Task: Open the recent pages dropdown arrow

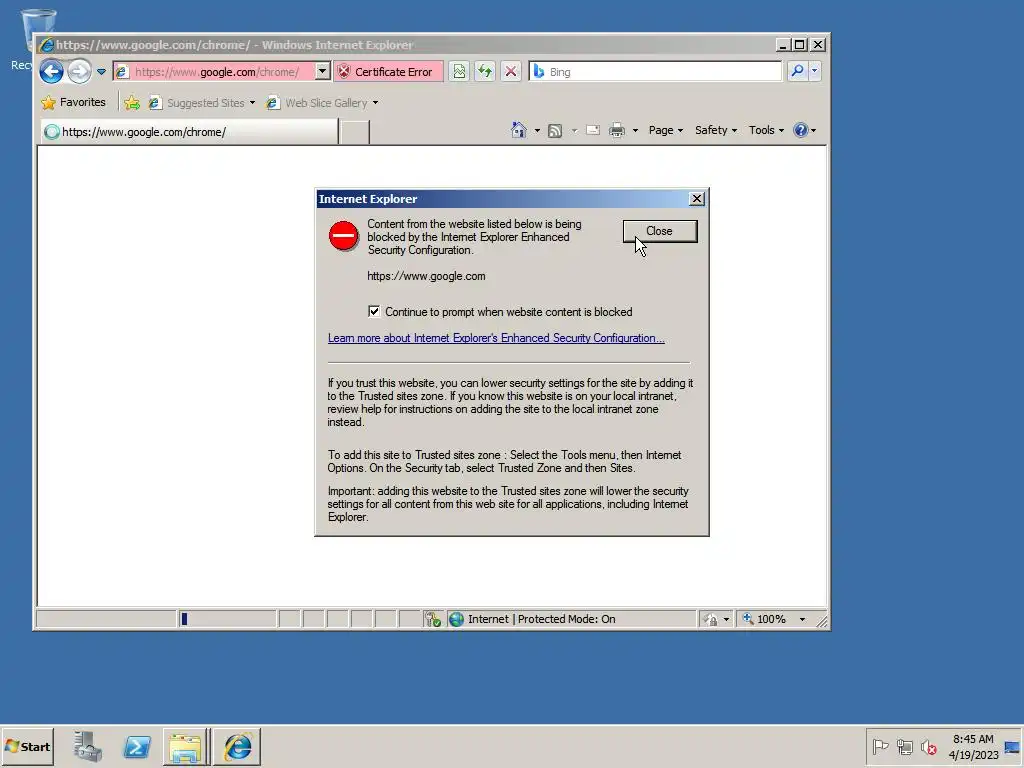Action: tap(101, 72)
